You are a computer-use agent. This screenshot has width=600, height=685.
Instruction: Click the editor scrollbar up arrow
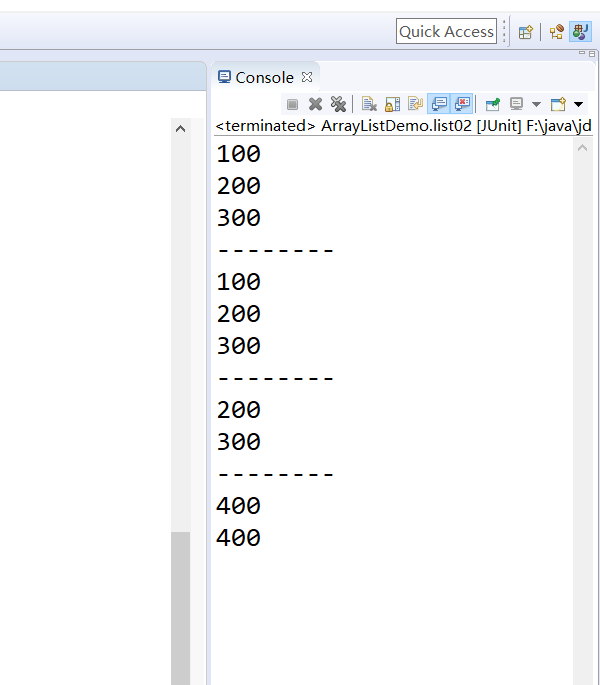click(180, 129)
